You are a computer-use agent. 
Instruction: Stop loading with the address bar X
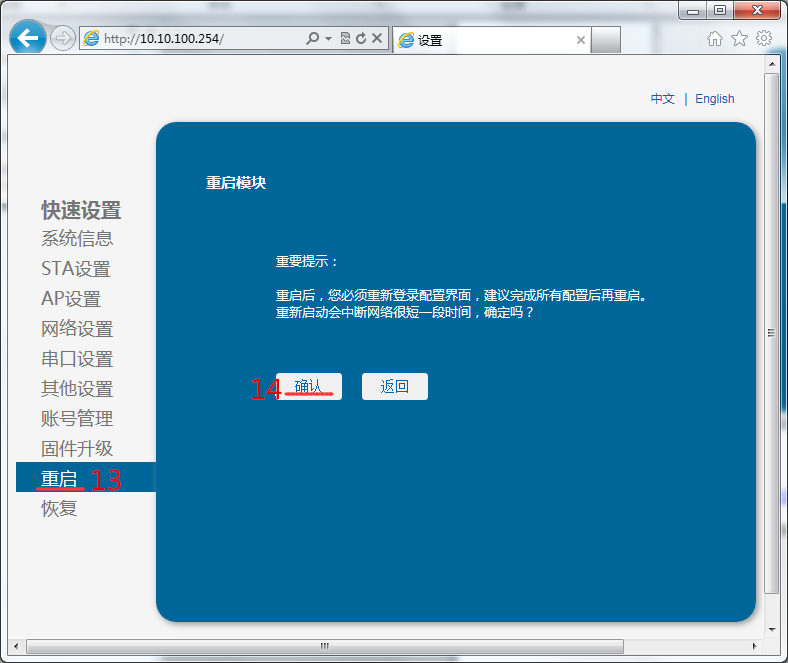(x=377, y=39)
